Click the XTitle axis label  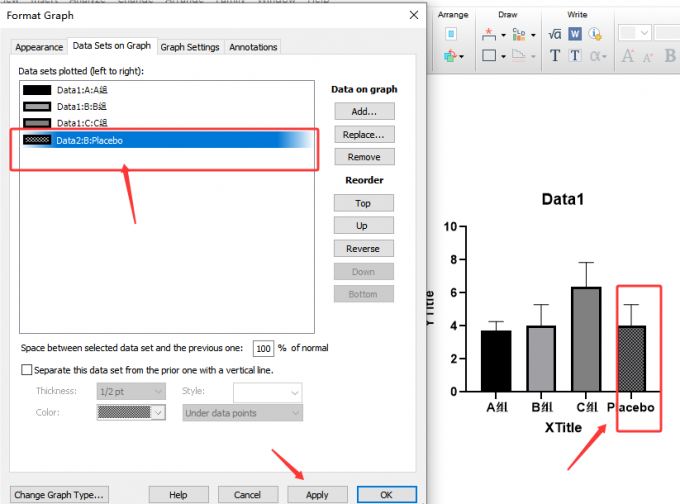pyautogui.click(x=563, y=428)
